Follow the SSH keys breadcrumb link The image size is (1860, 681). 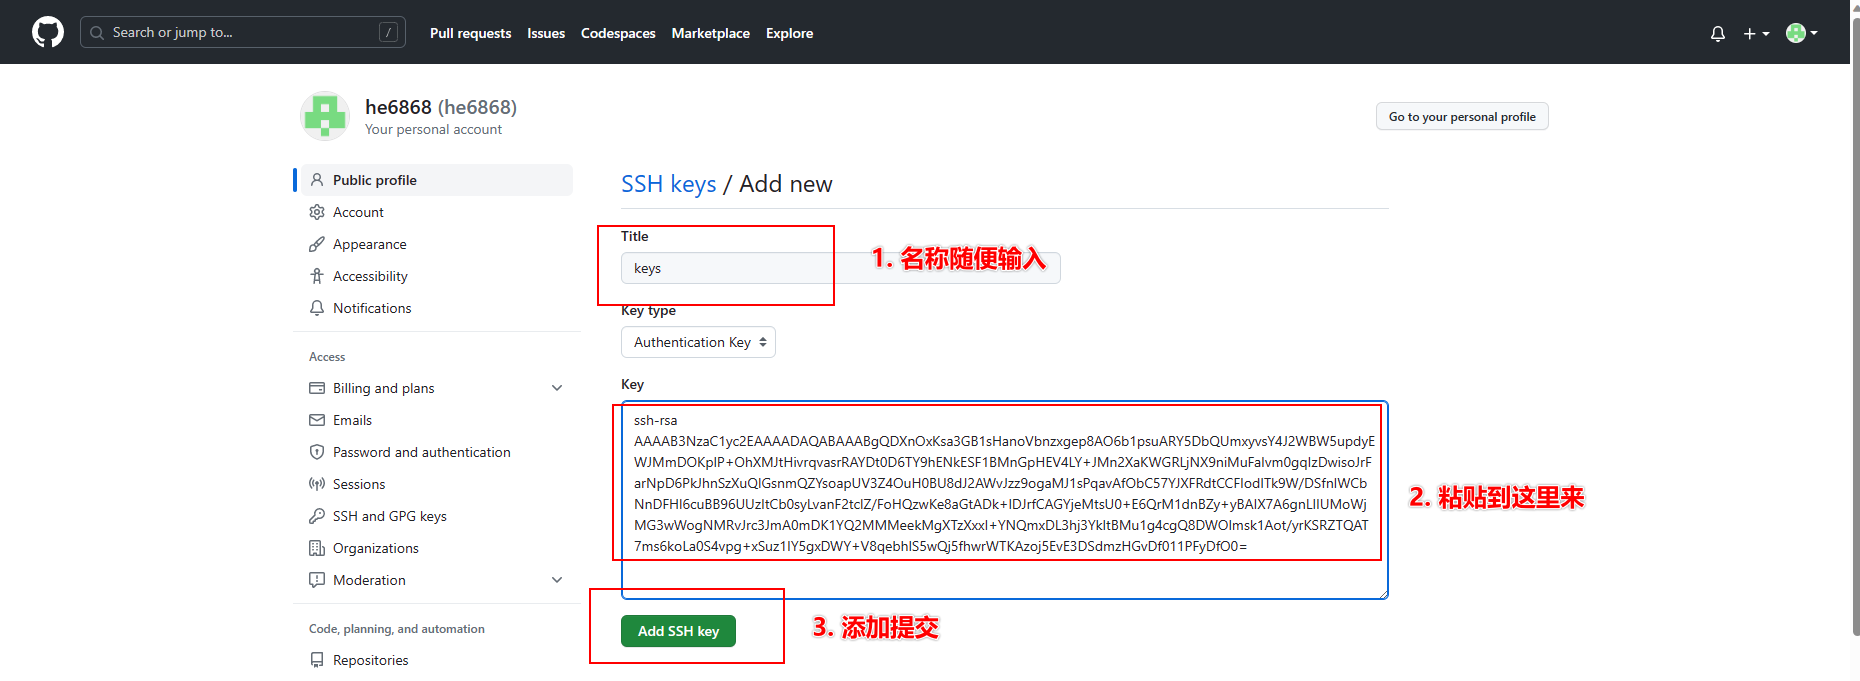tap(668, 184)
